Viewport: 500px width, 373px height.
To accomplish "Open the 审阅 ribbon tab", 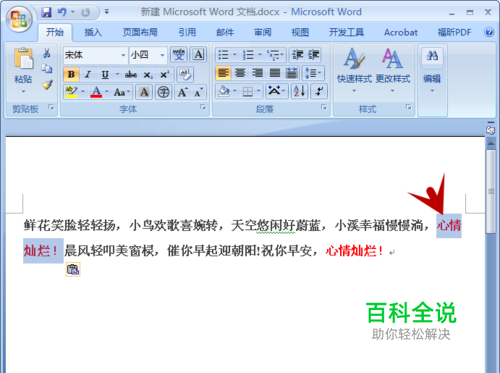I will 263,32.
